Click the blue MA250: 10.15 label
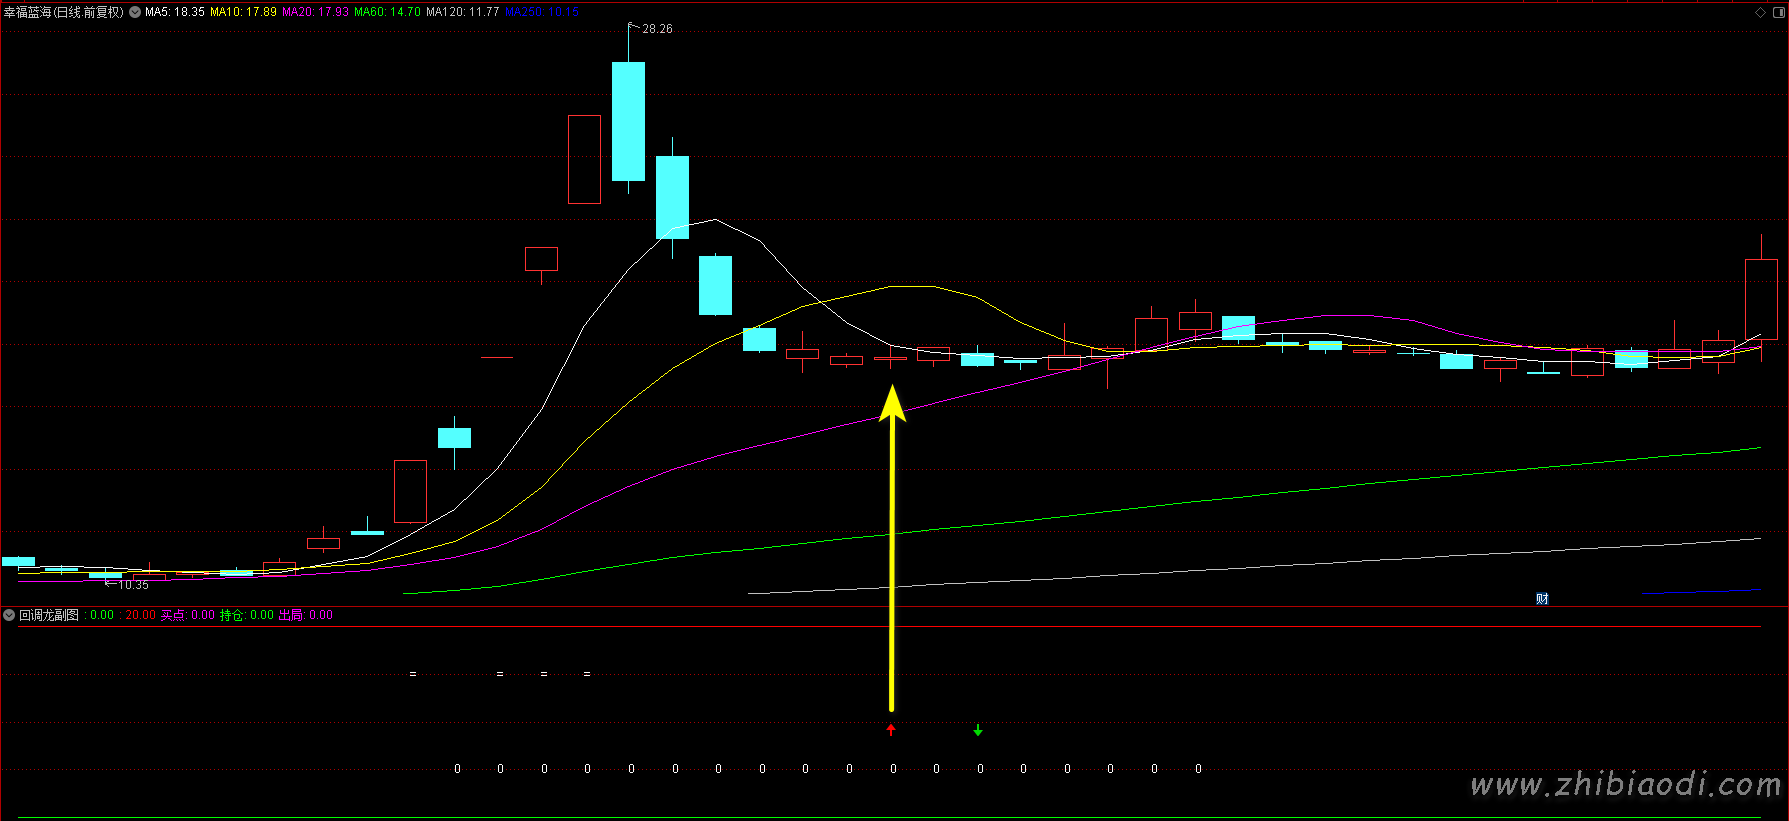 coord(541,12)
